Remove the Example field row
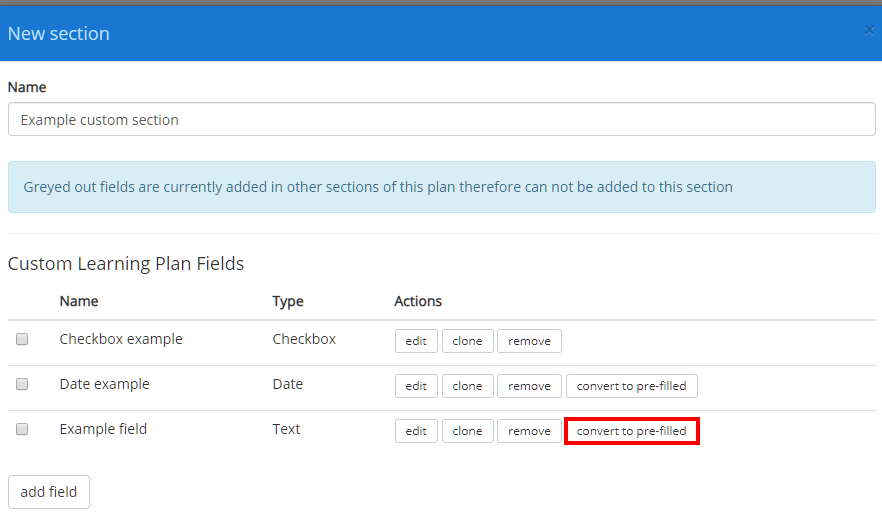This screenshot has height=529, width=882. [x=529, y=431]
